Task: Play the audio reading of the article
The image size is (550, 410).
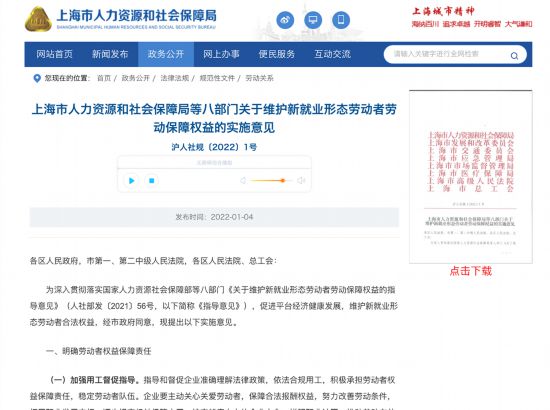Action: tap(132, 181)
